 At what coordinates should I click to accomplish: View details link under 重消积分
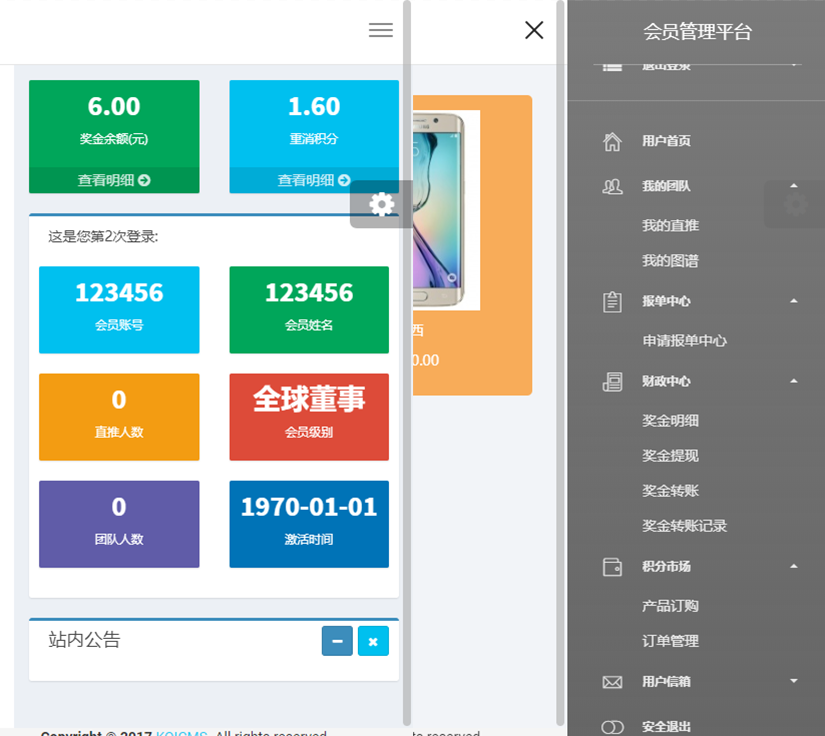point(314,180)
